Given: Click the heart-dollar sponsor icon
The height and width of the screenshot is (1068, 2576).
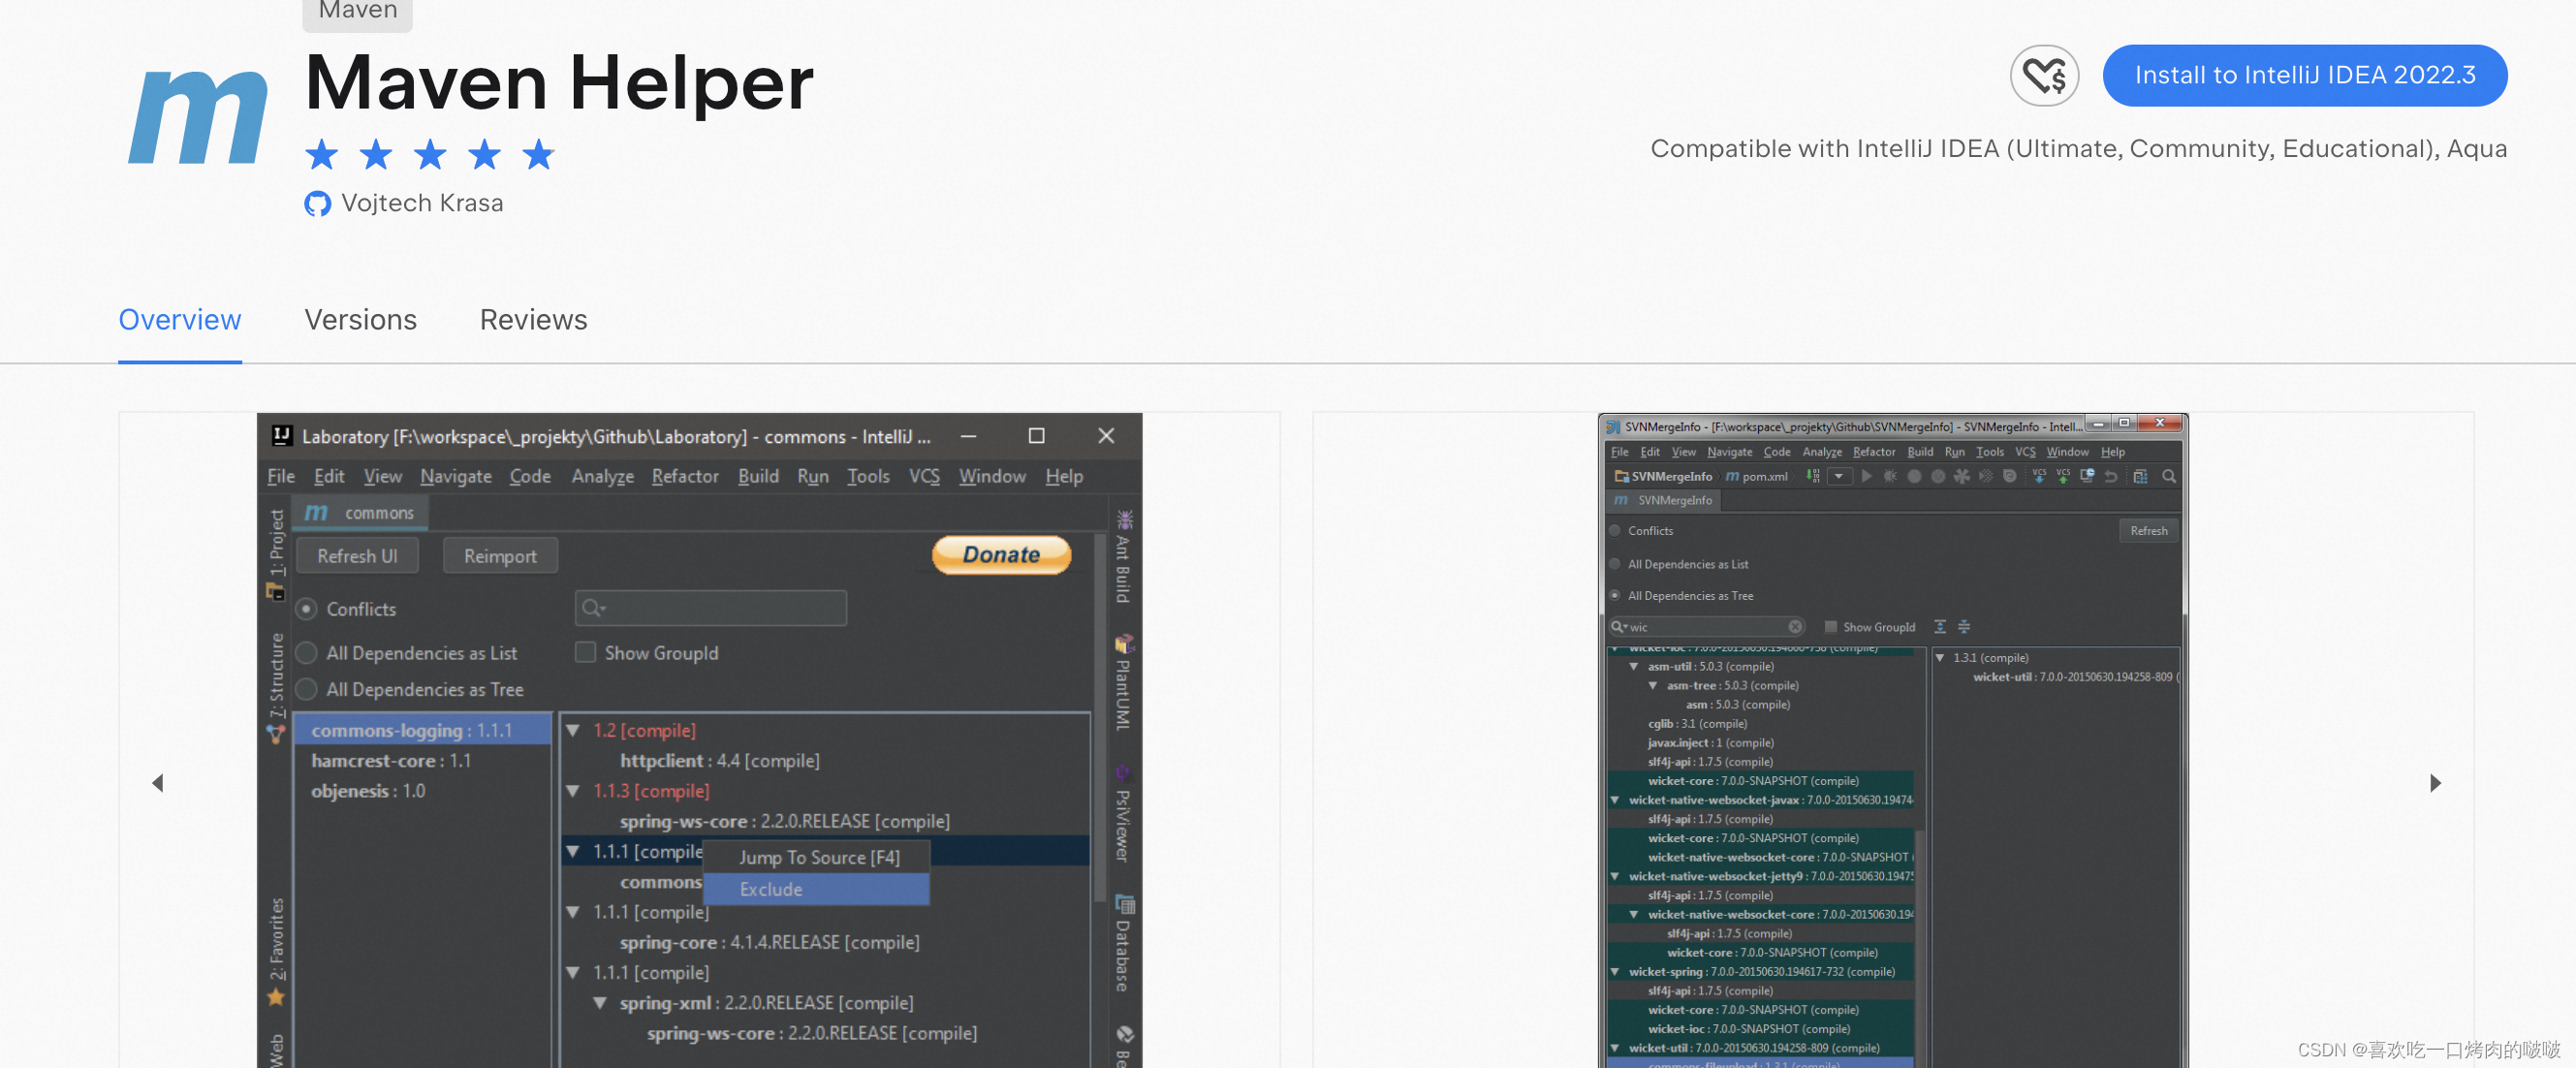Looking at the screenshot, I should pyautogui.click(x=2044, y=75).
